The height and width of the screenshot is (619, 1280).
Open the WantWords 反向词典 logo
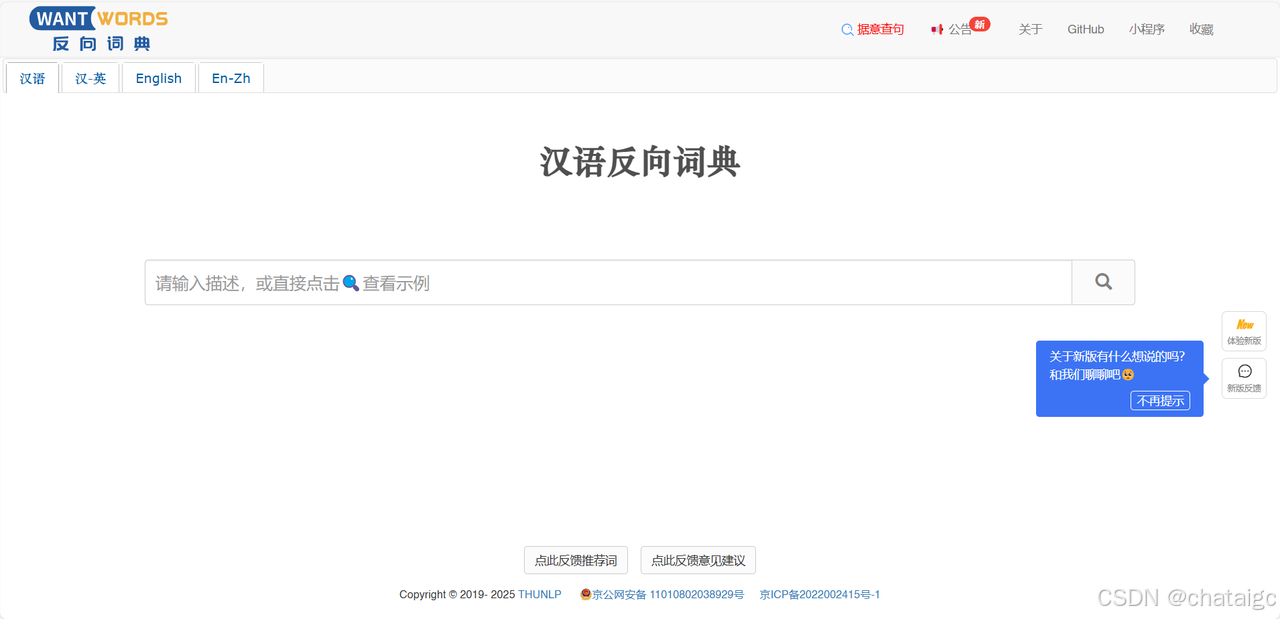99,29
